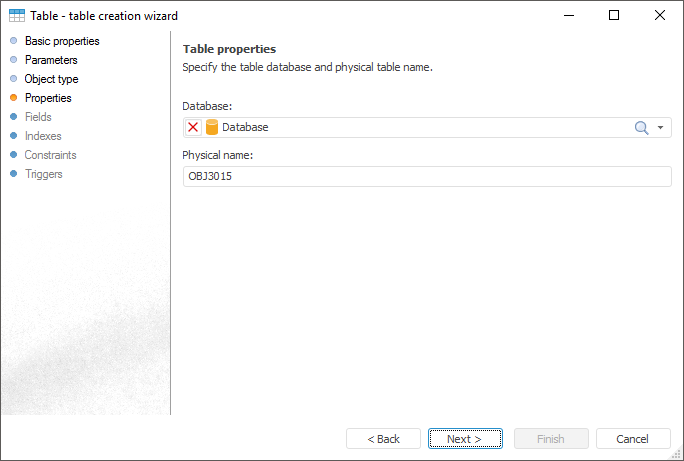Go to the Parameters wizard step
This screenshot has width=684, height=461.
(x=51, y=60)
